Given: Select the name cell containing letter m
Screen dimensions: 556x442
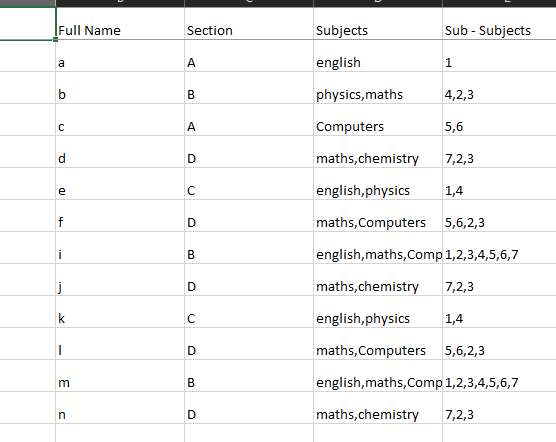Looking at the screenshot, I should coord(120,376).
